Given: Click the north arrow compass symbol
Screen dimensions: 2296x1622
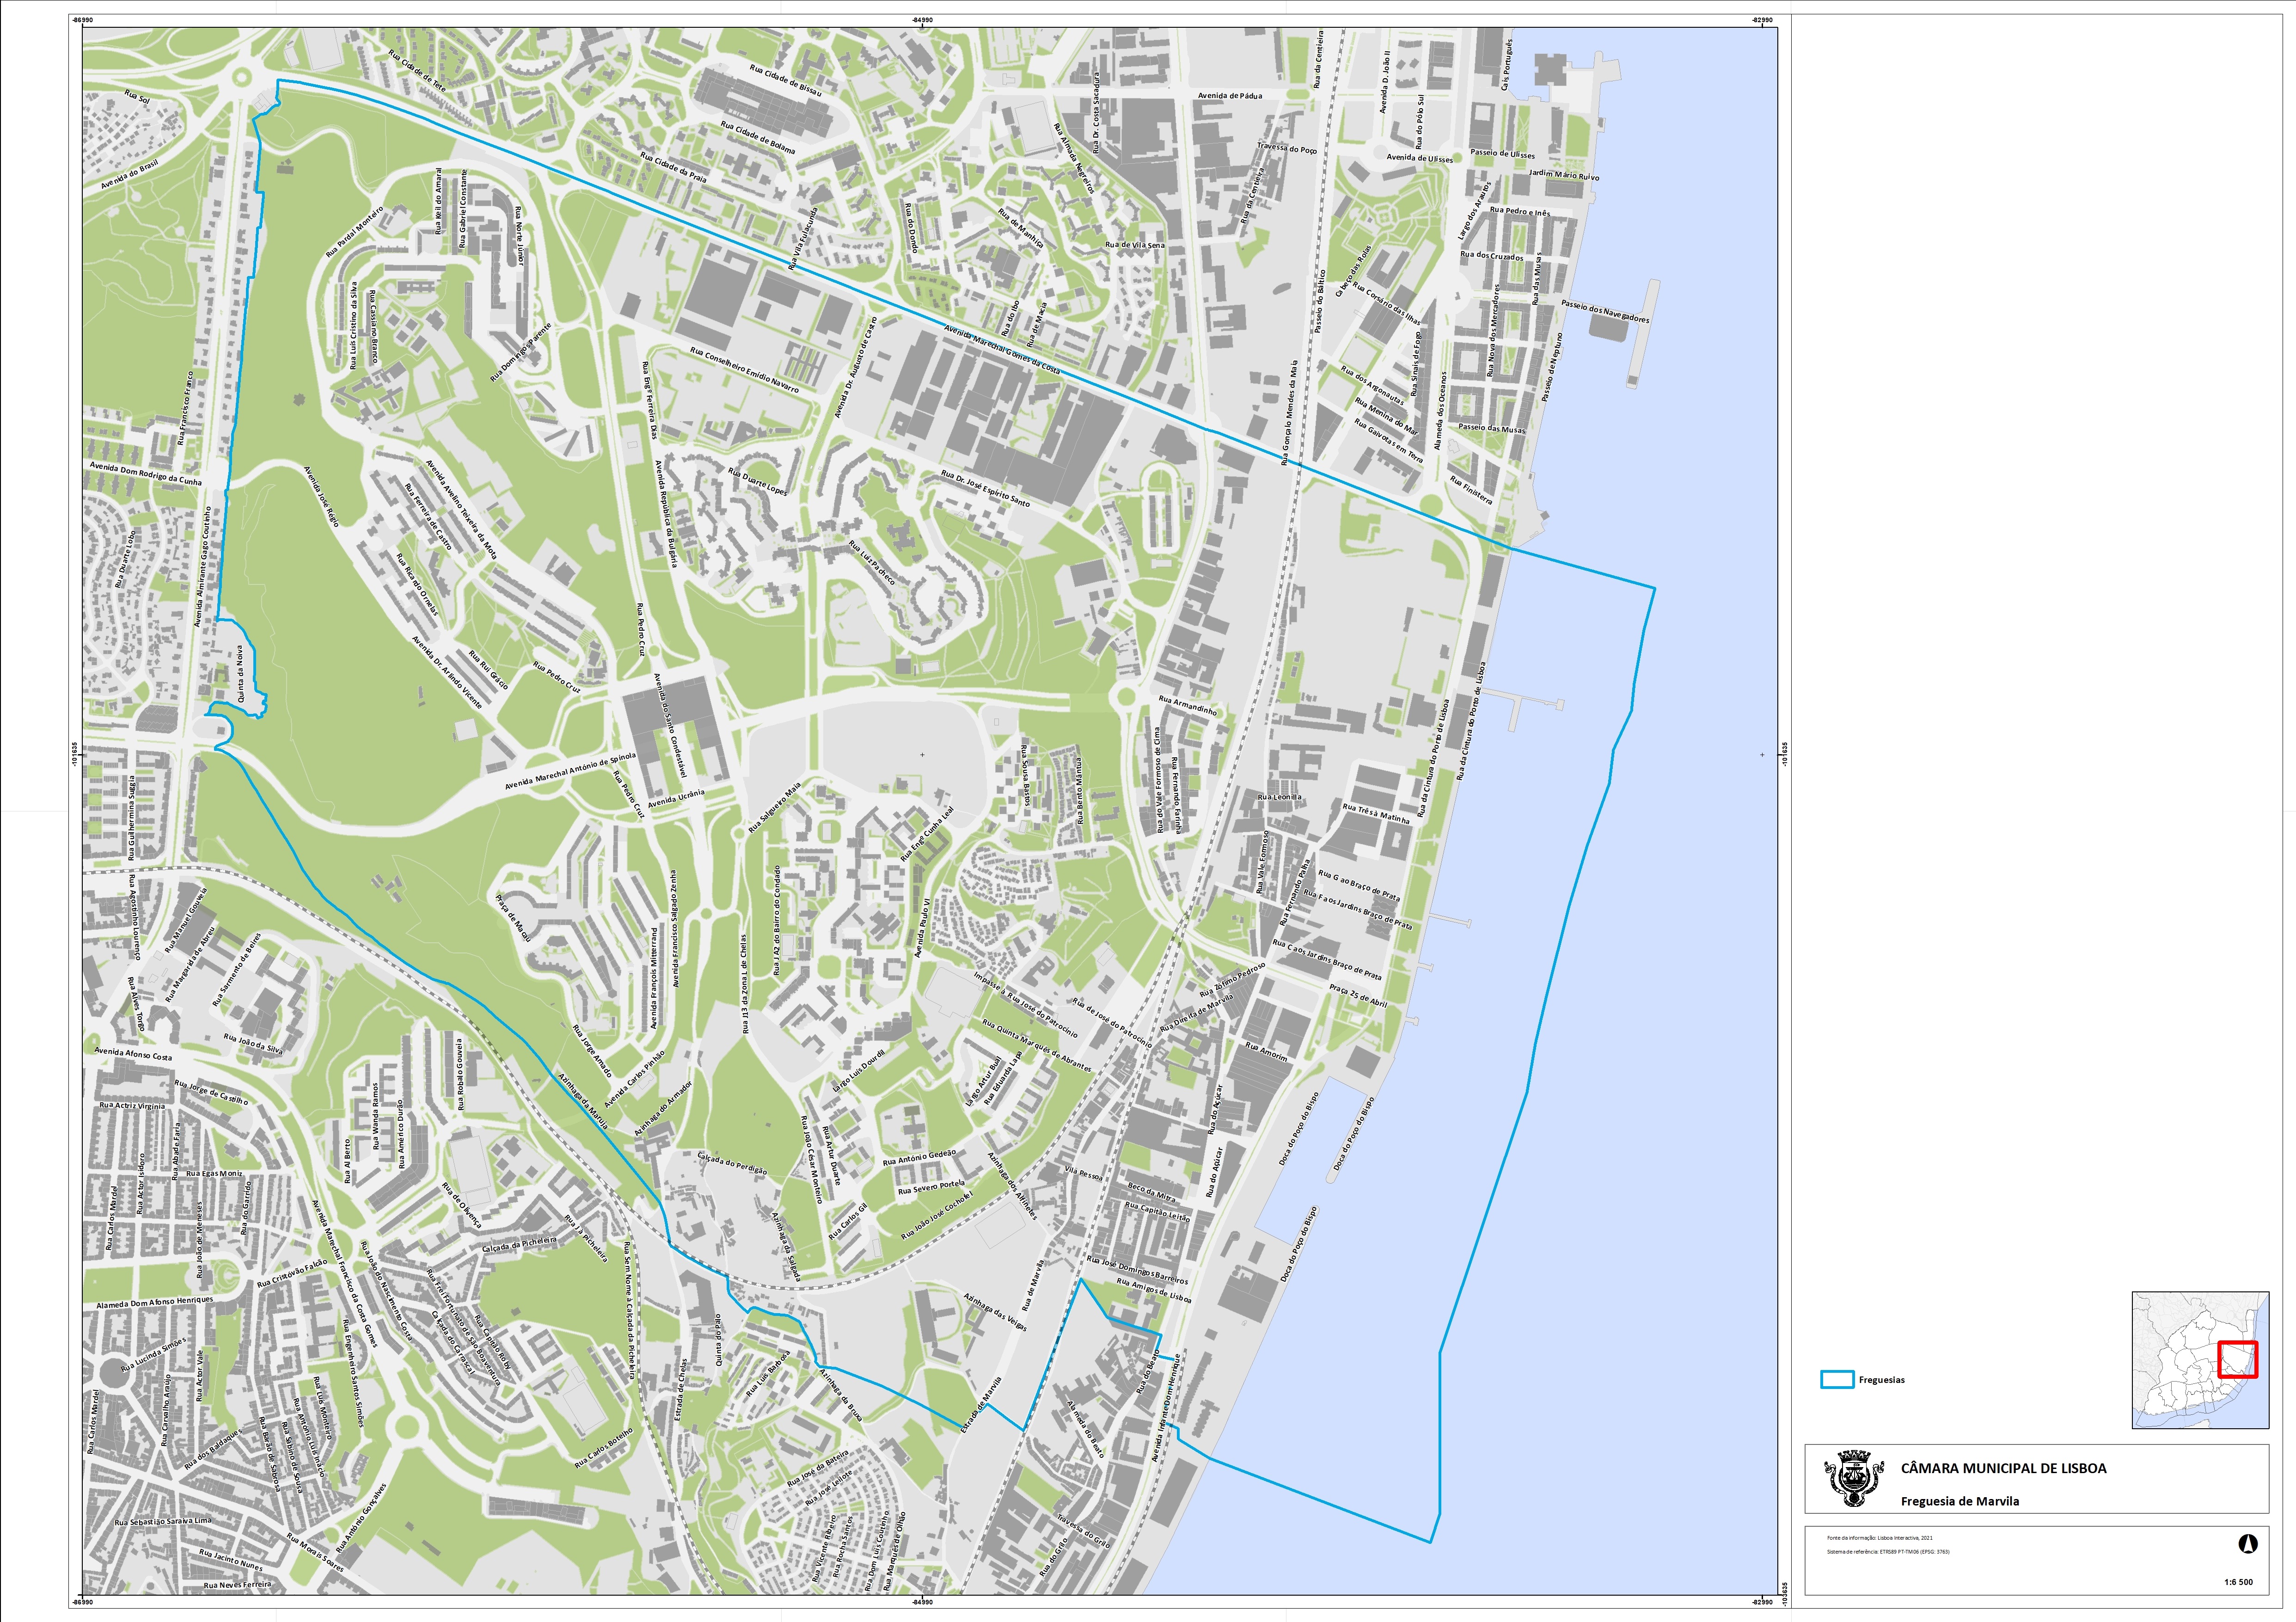Looking at the screenshot, I should coord(2247,1544).
